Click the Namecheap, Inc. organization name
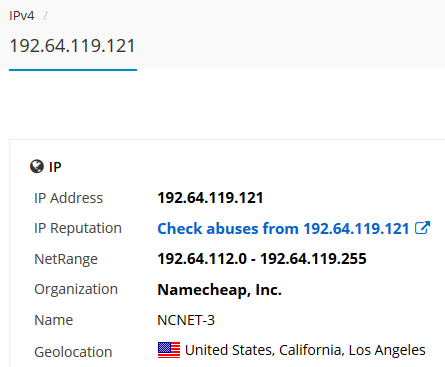Image resolution: width=445 pixels, height=367 pixels. [x=220, y=290]
